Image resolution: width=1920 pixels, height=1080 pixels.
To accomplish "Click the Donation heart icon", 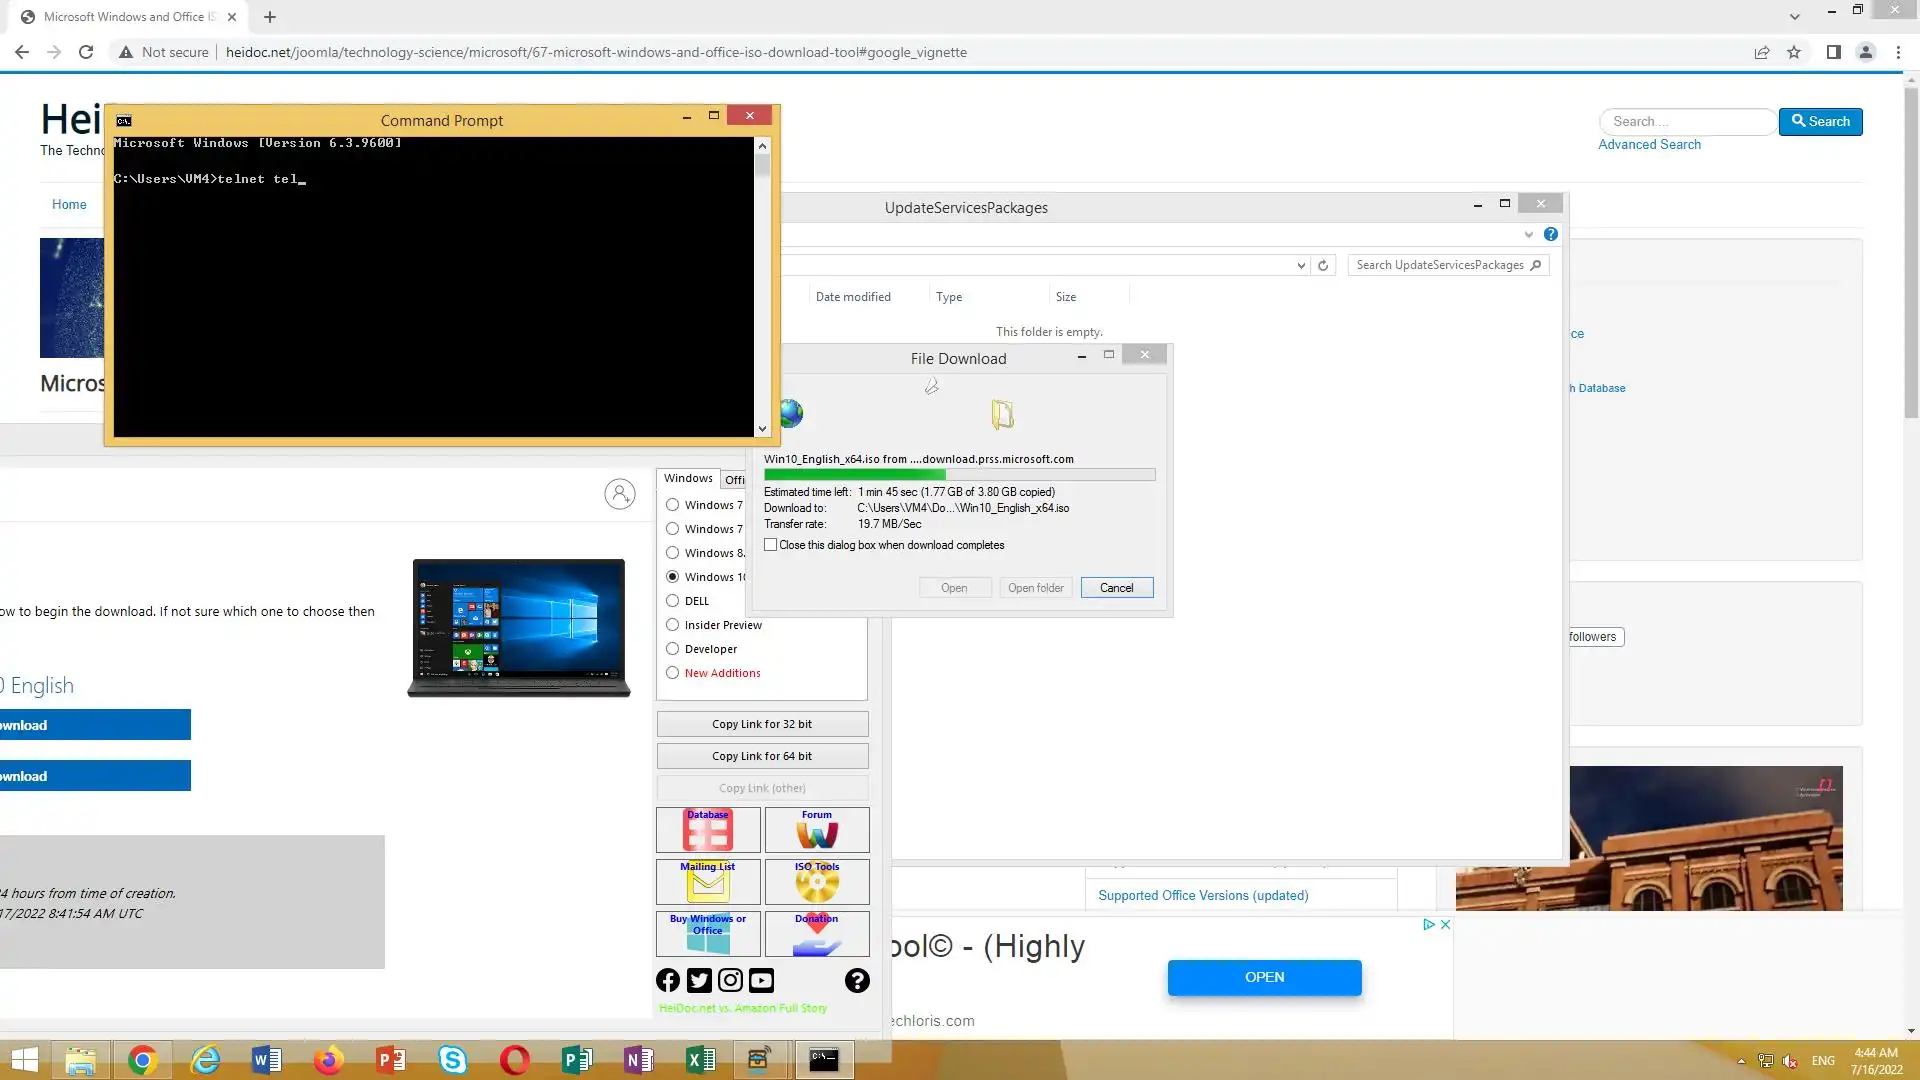I will 816,934.
